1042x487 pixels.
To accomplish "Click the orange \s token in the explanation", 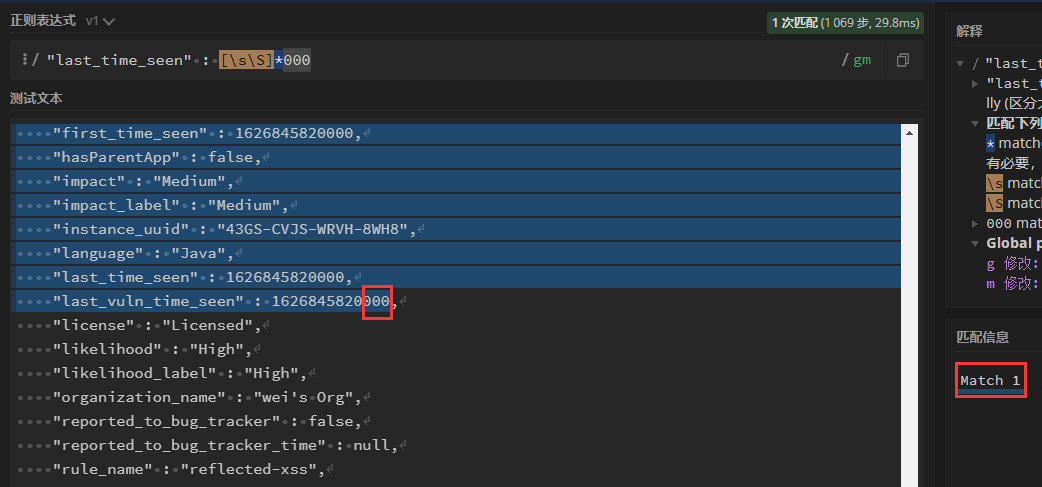I will [x=994, y=183].
